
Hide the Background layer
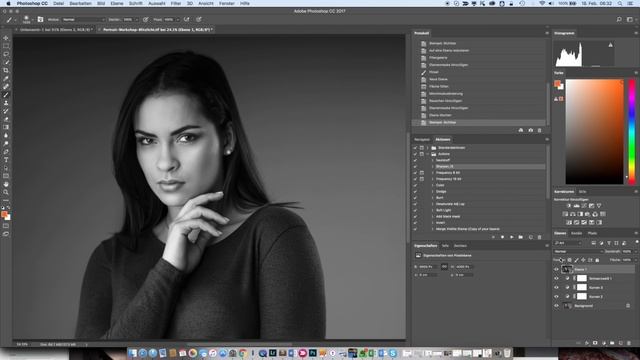click(x=556, y=306)
